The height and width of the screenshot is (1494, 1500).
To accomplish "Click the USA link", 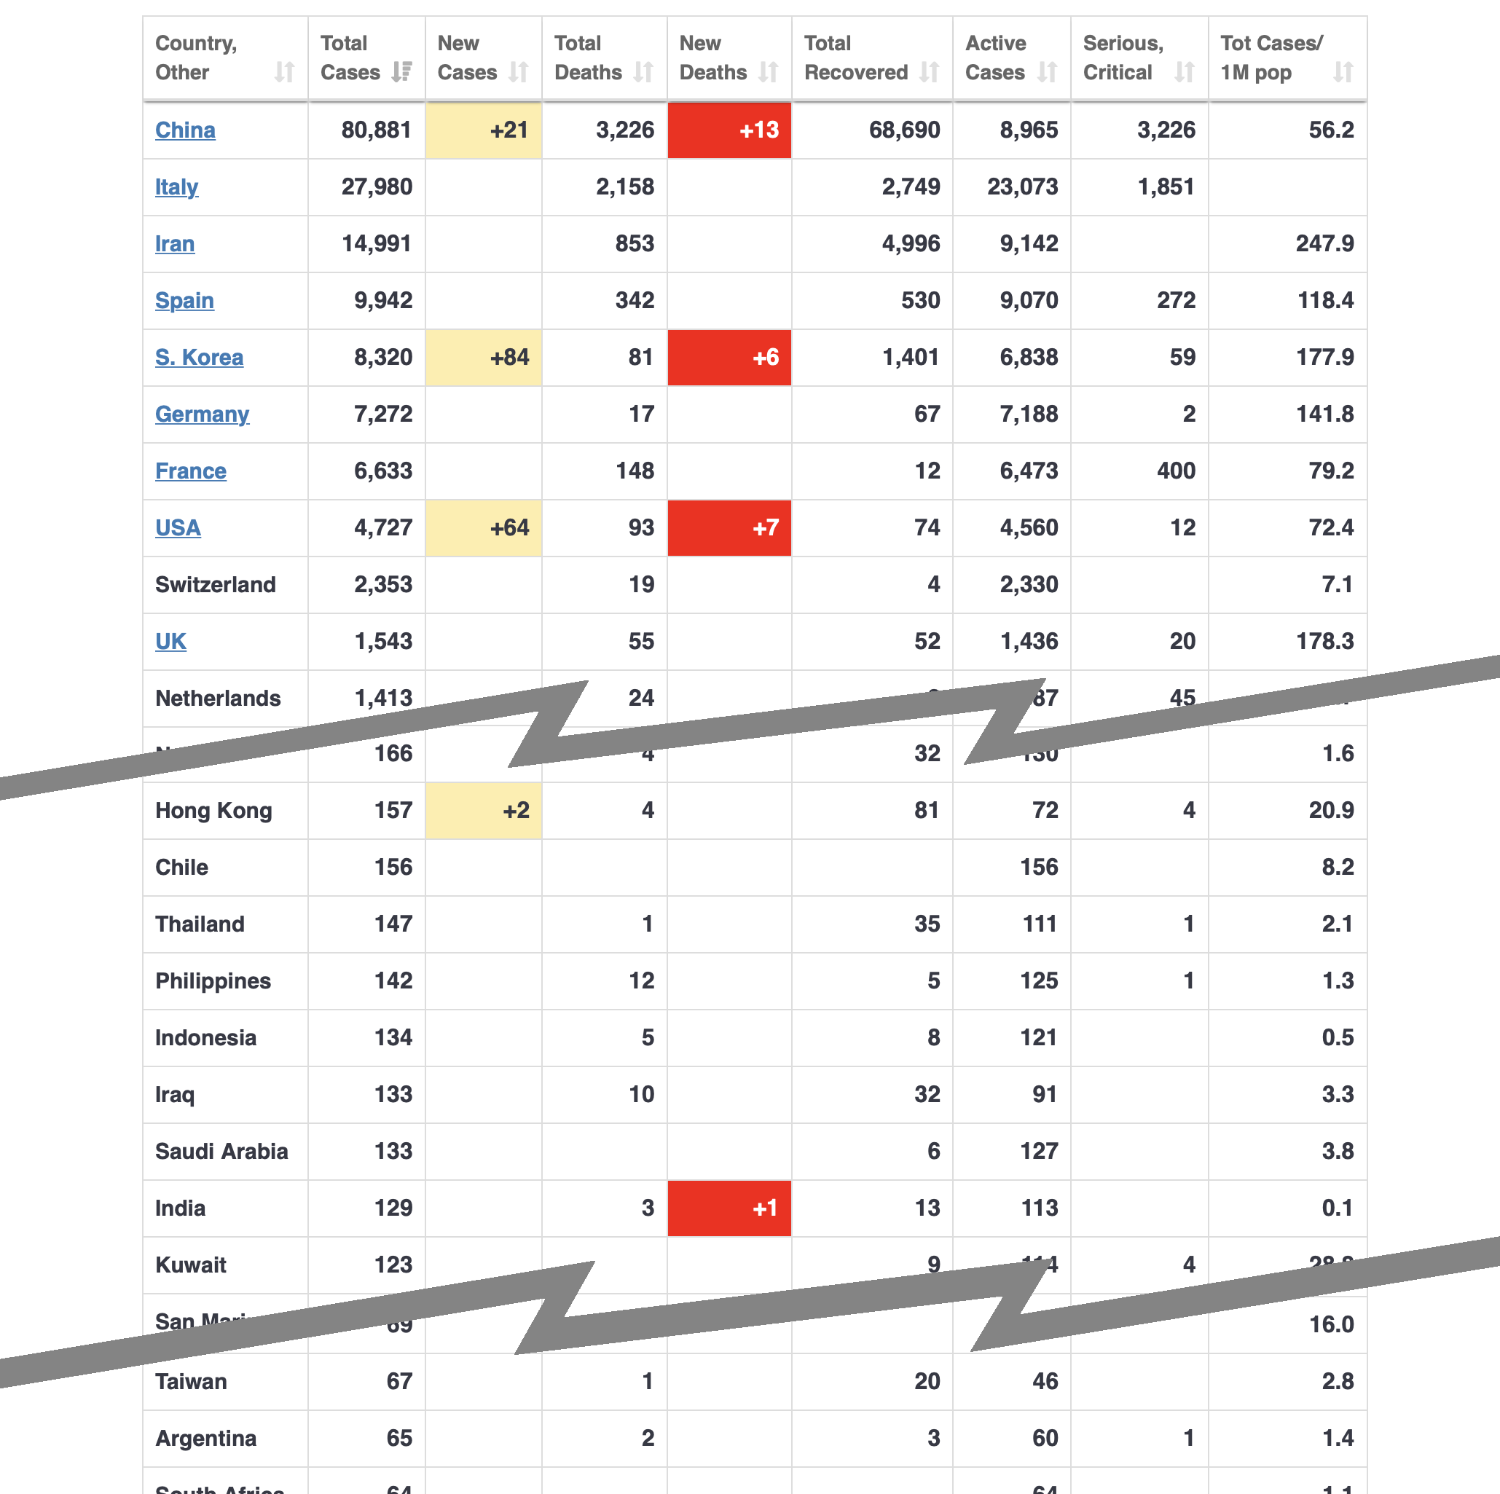I will [178, 528].
